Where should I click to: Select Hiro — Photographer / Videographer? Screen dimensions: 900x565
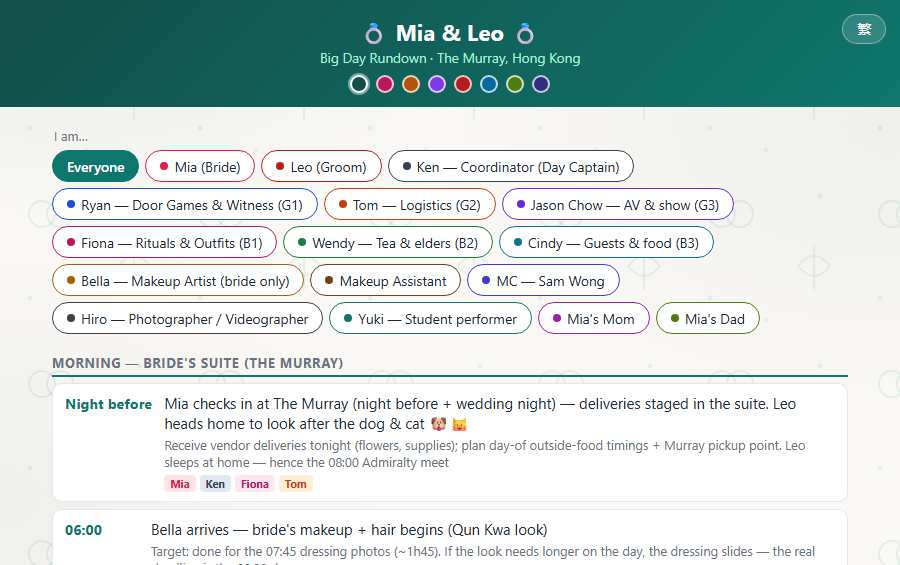coord(187,318)
